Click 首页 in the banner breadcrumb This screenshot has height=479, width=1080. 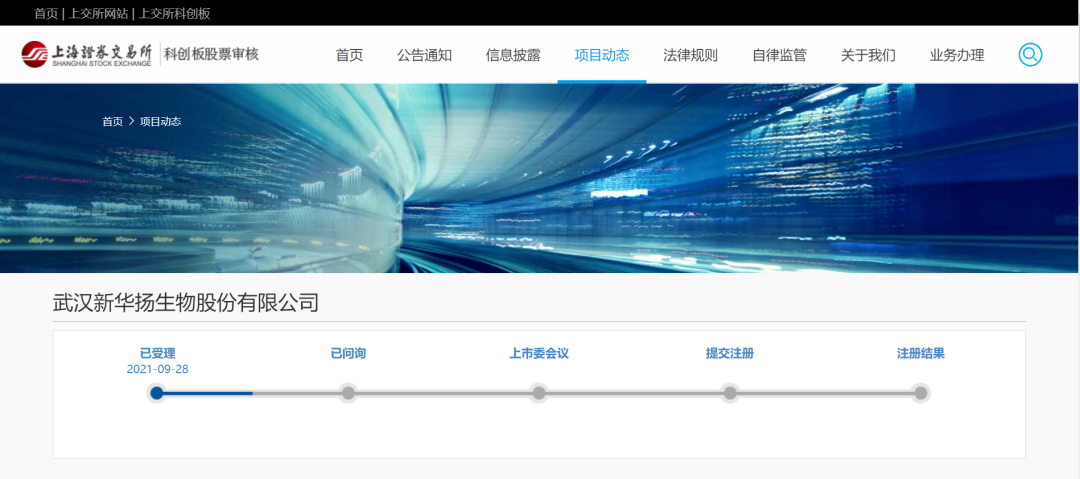[x=112, y=121]
